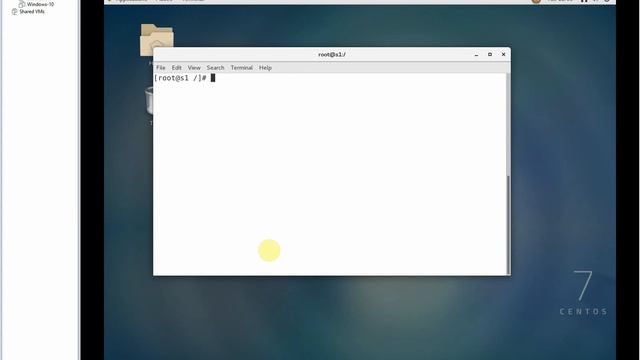Close the root@s1 terminal window
640x360 pixels.
[504, 54]
